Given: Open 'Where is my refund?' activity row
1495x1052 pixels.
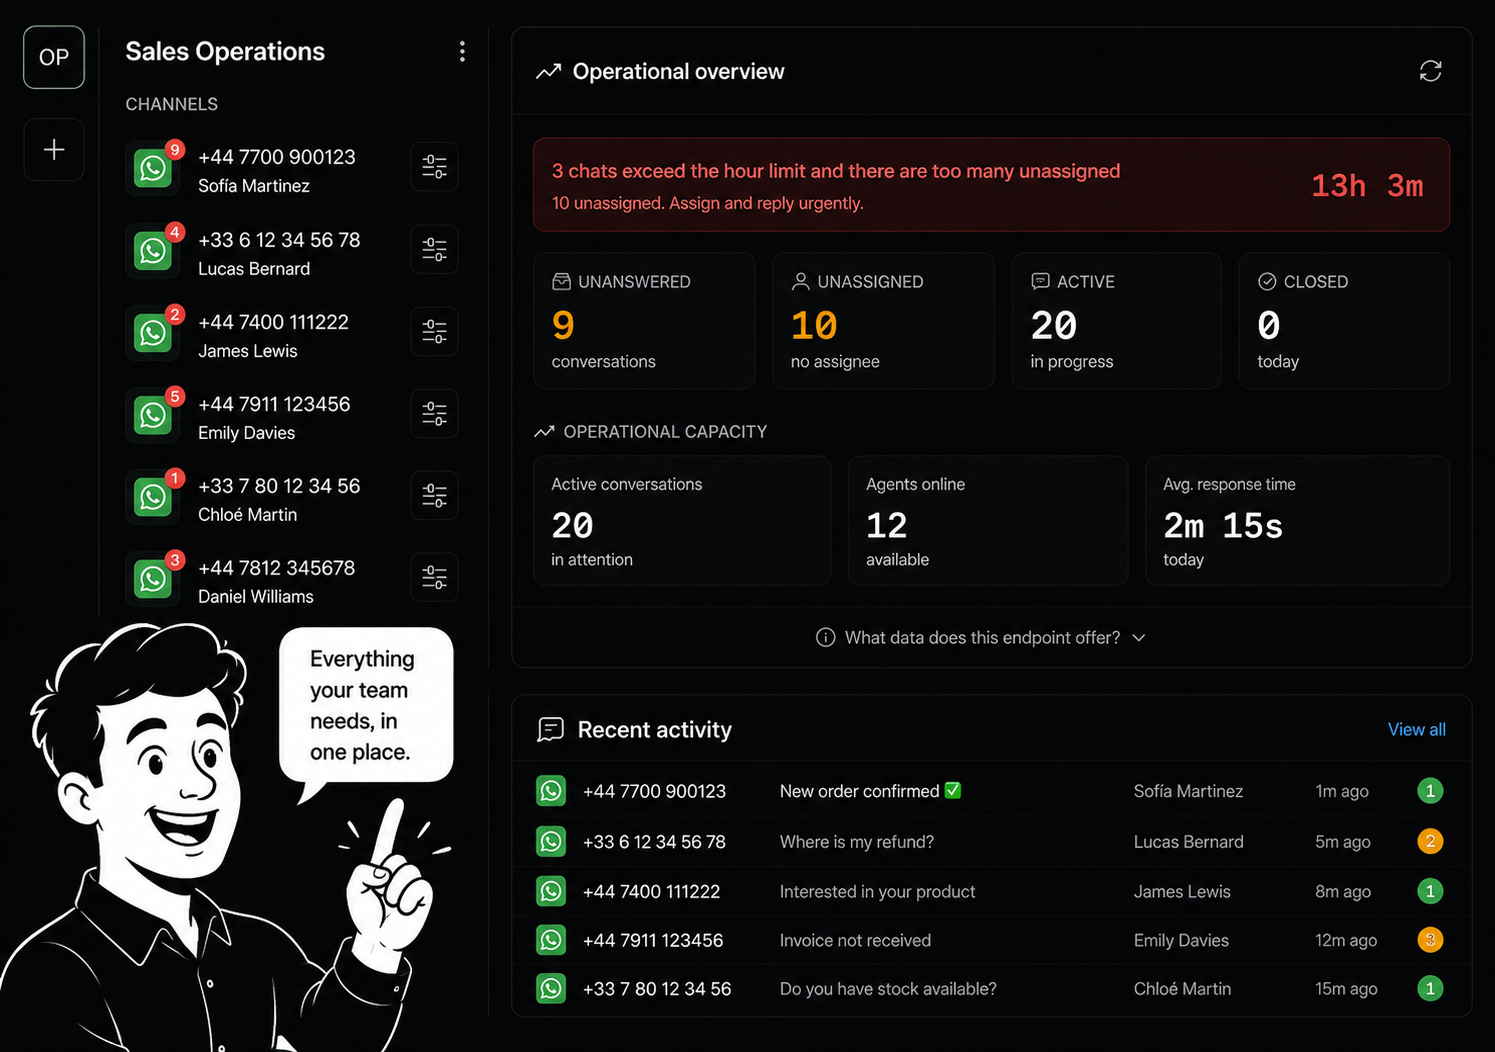Looking at the screenshot, I should coord(991,842).
